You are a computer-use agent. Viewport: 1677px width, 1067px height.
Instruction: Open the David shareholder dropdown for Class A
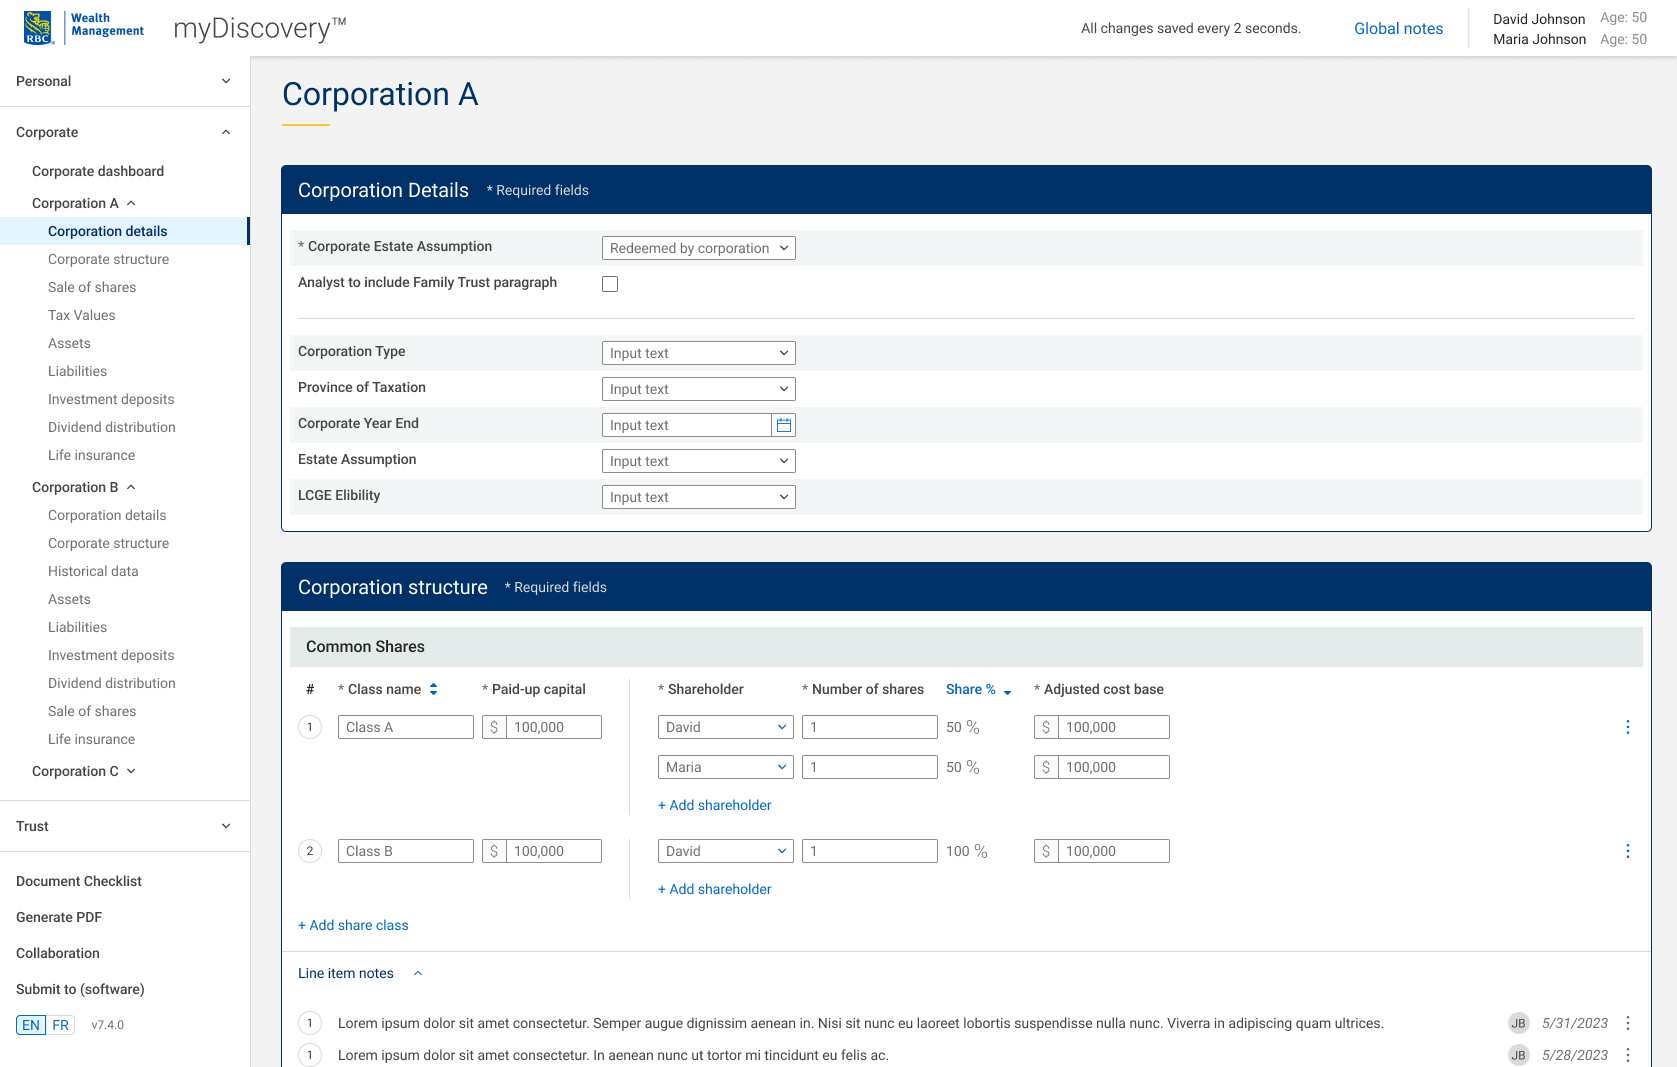(x=726, y=727)
